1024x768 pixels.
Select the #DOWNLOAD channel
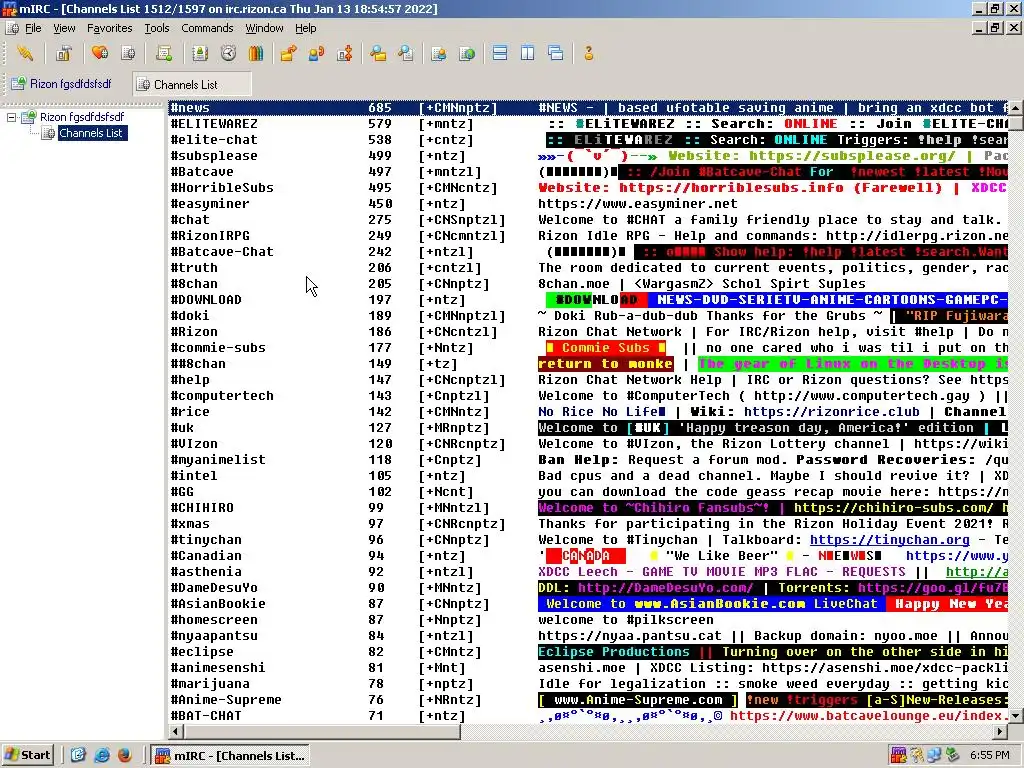(x=588, y=300)
